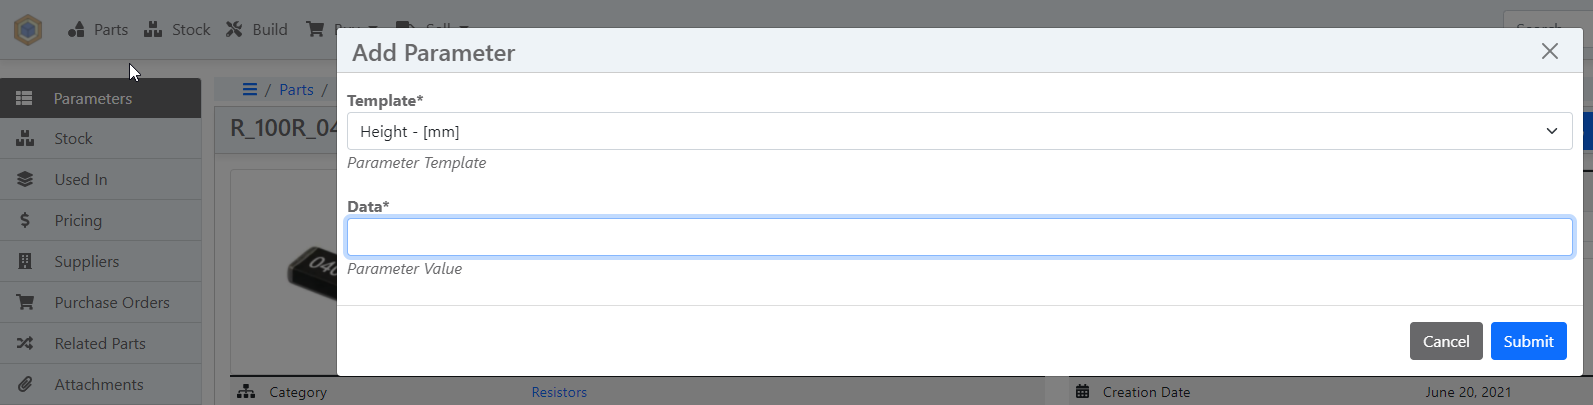Screen dimensions: 1593x405
Task: Toggle the breadcrumb hamburger menu icon
Action: click(250, 90)
